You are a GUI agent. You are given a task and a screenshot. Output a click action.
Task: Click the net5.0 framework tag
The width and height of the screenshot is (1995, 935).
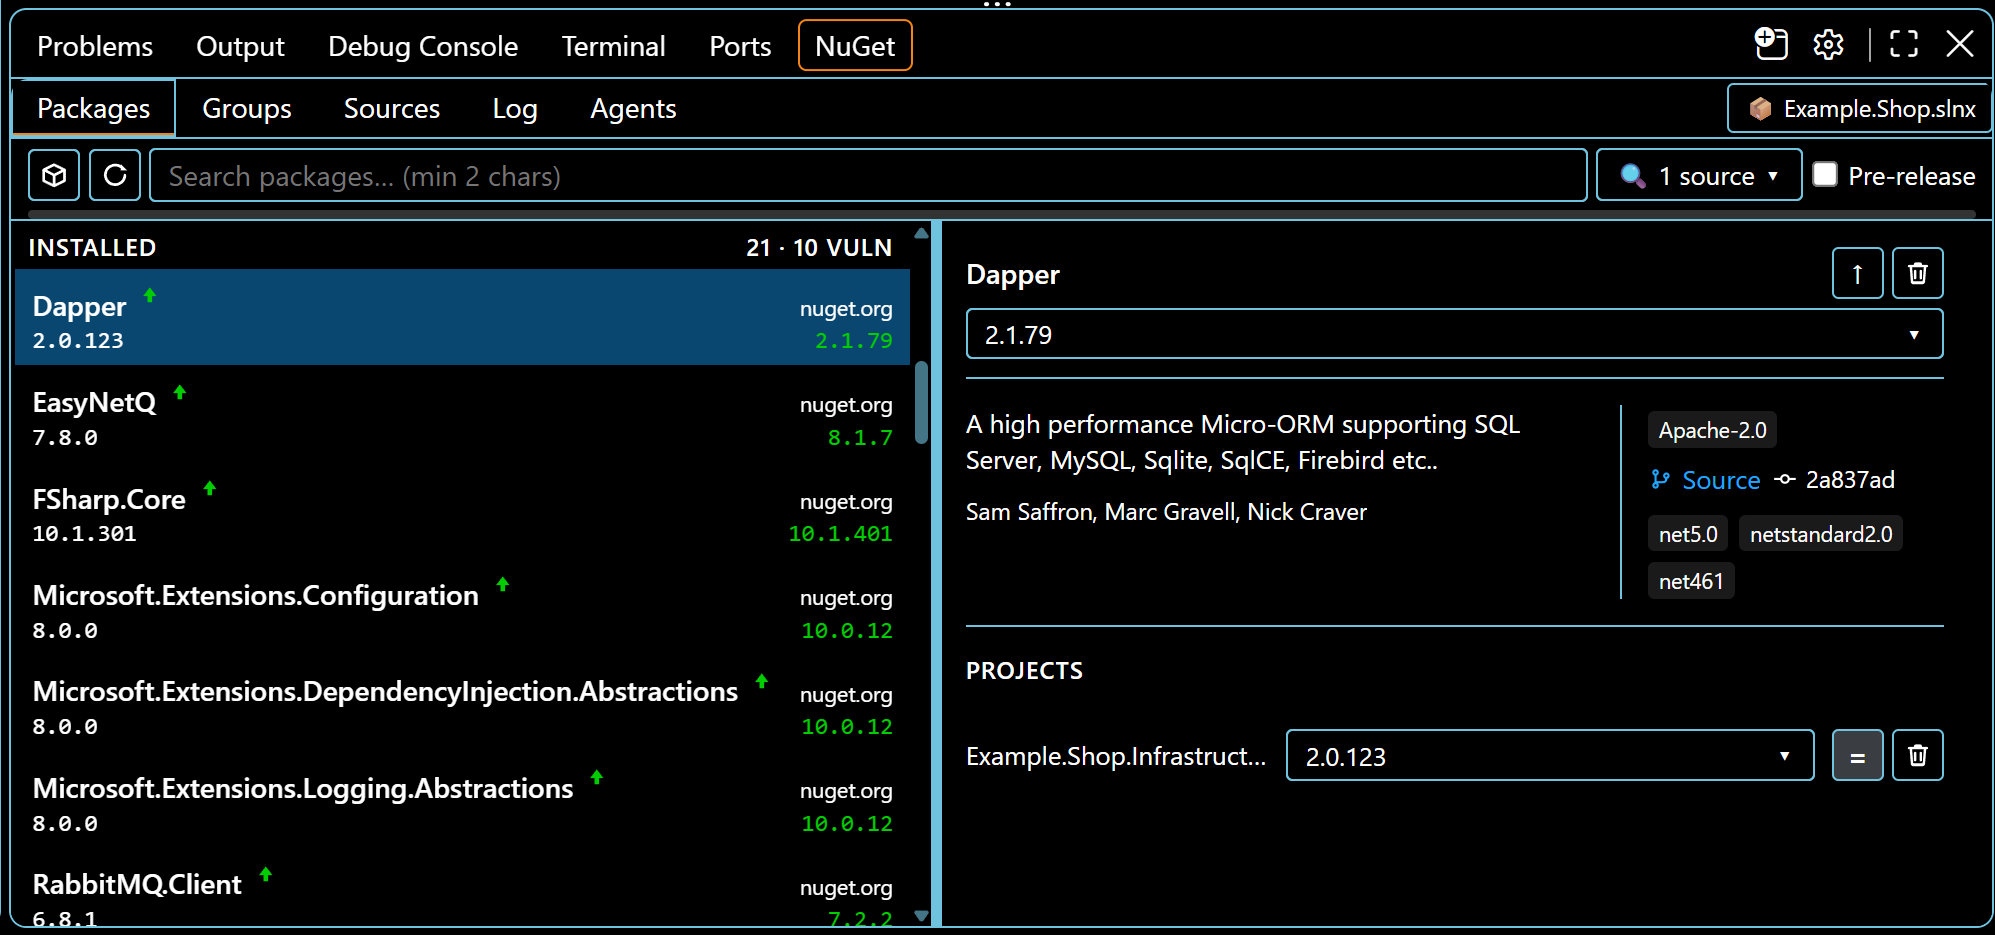1688,534
